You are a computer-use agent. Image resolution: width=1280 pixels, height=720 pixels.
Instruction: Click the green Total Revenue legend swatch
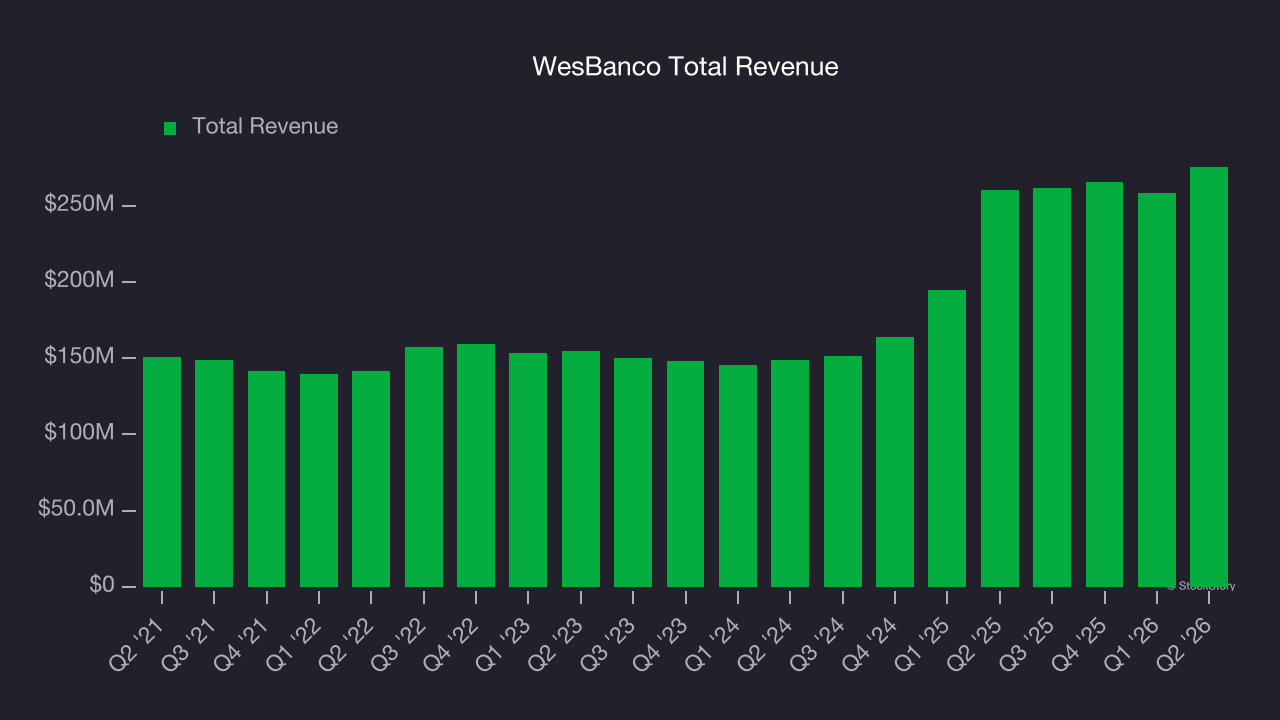170,128
